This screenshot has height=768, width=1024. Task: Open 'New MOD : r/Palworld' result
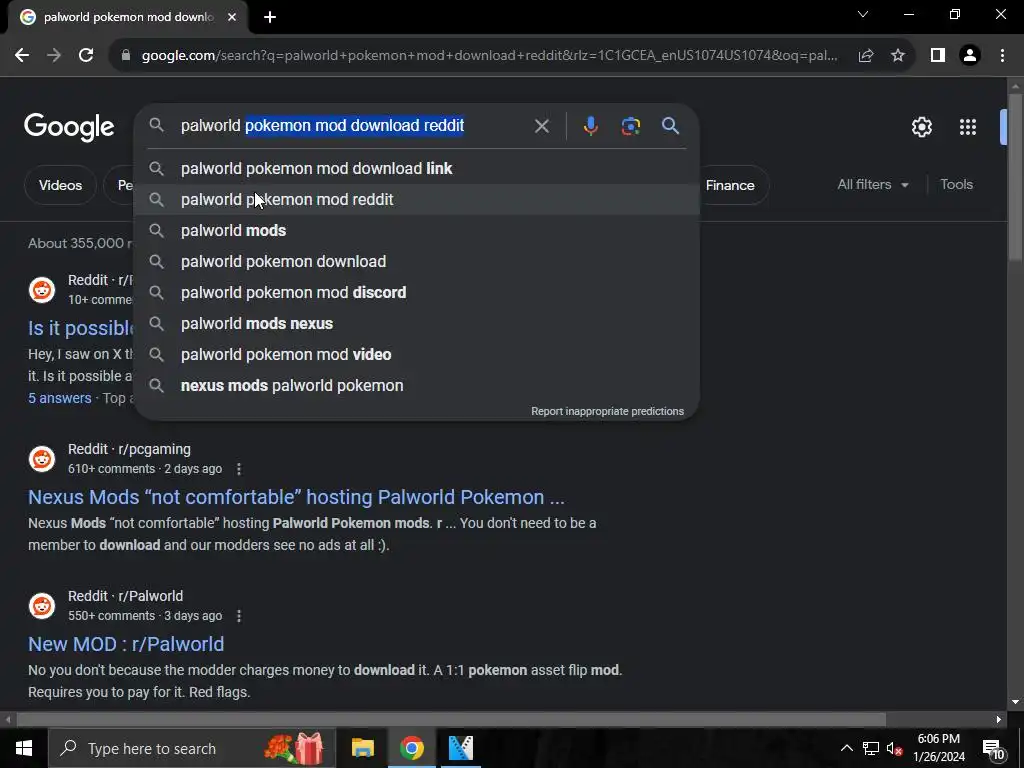coord(126,644)
